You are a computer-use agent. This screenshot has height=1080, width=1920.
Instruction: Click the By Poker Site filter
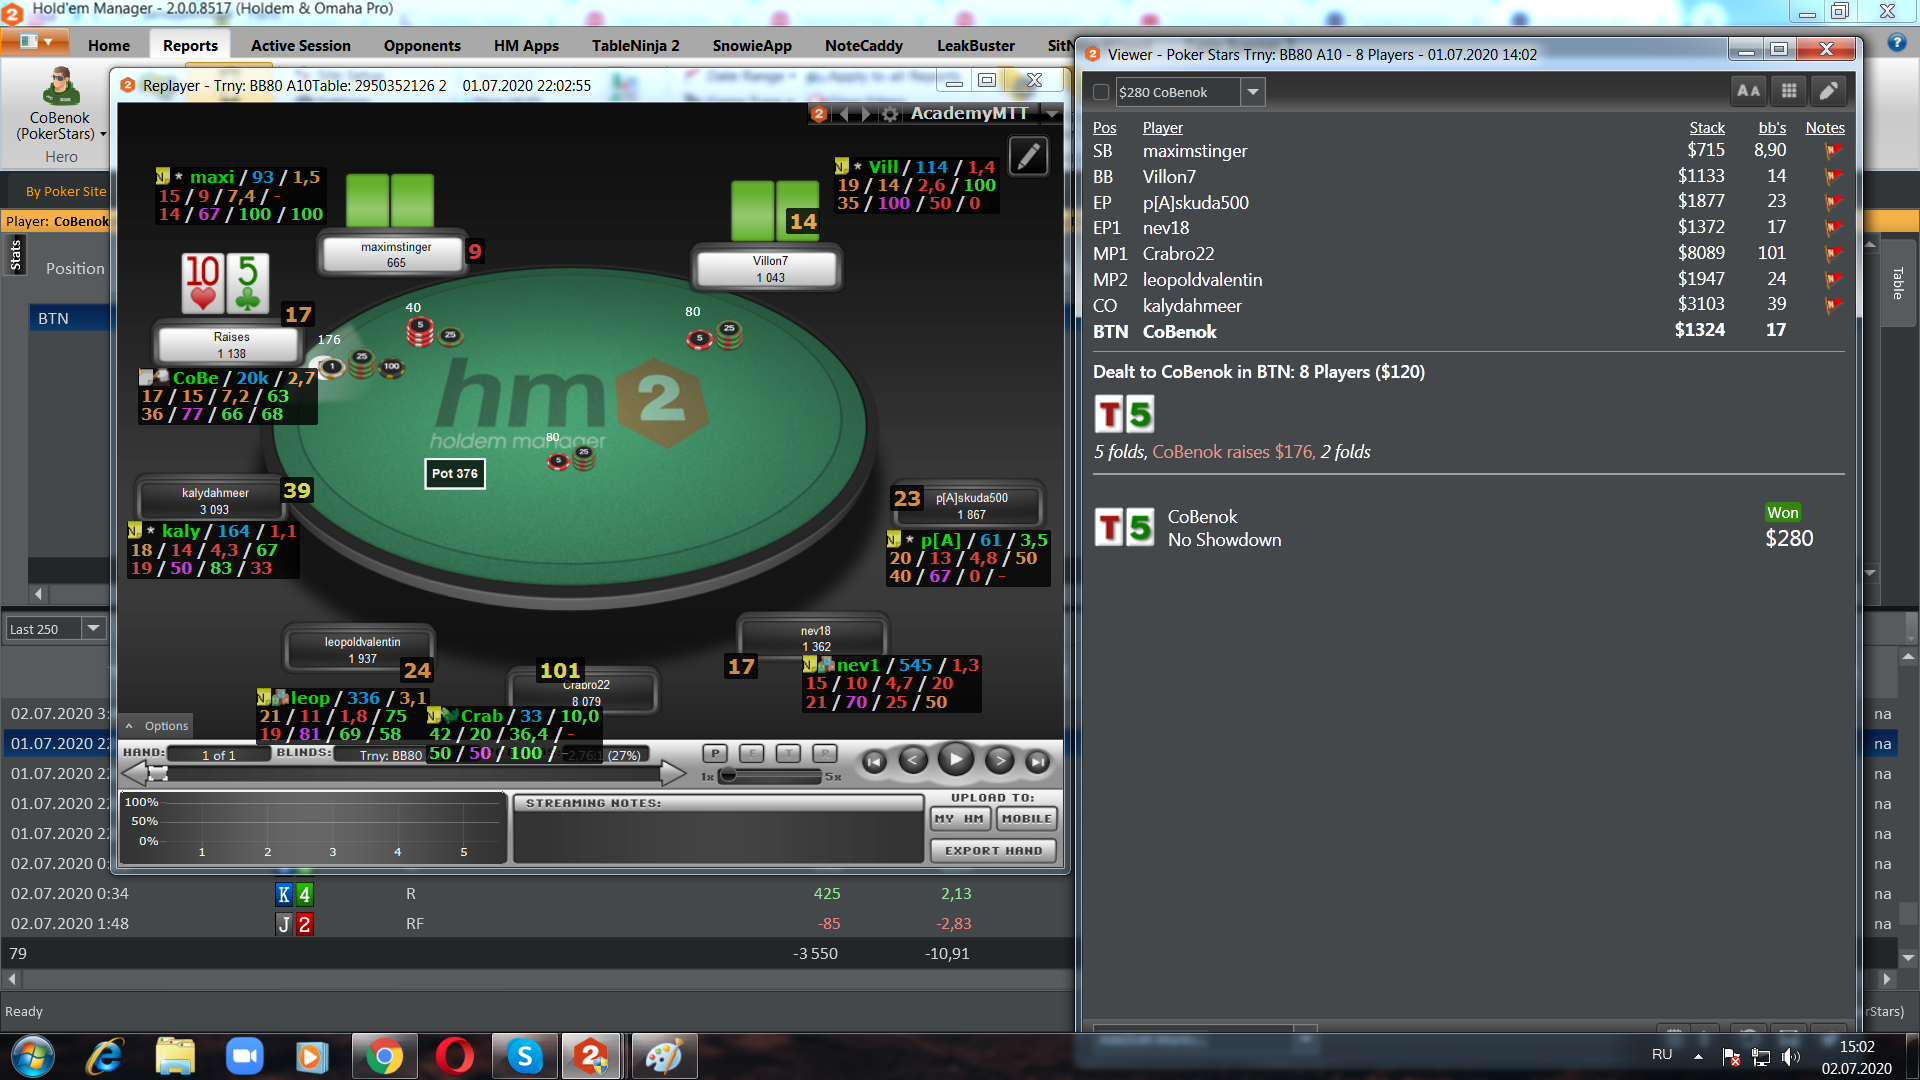pos(66,191)
